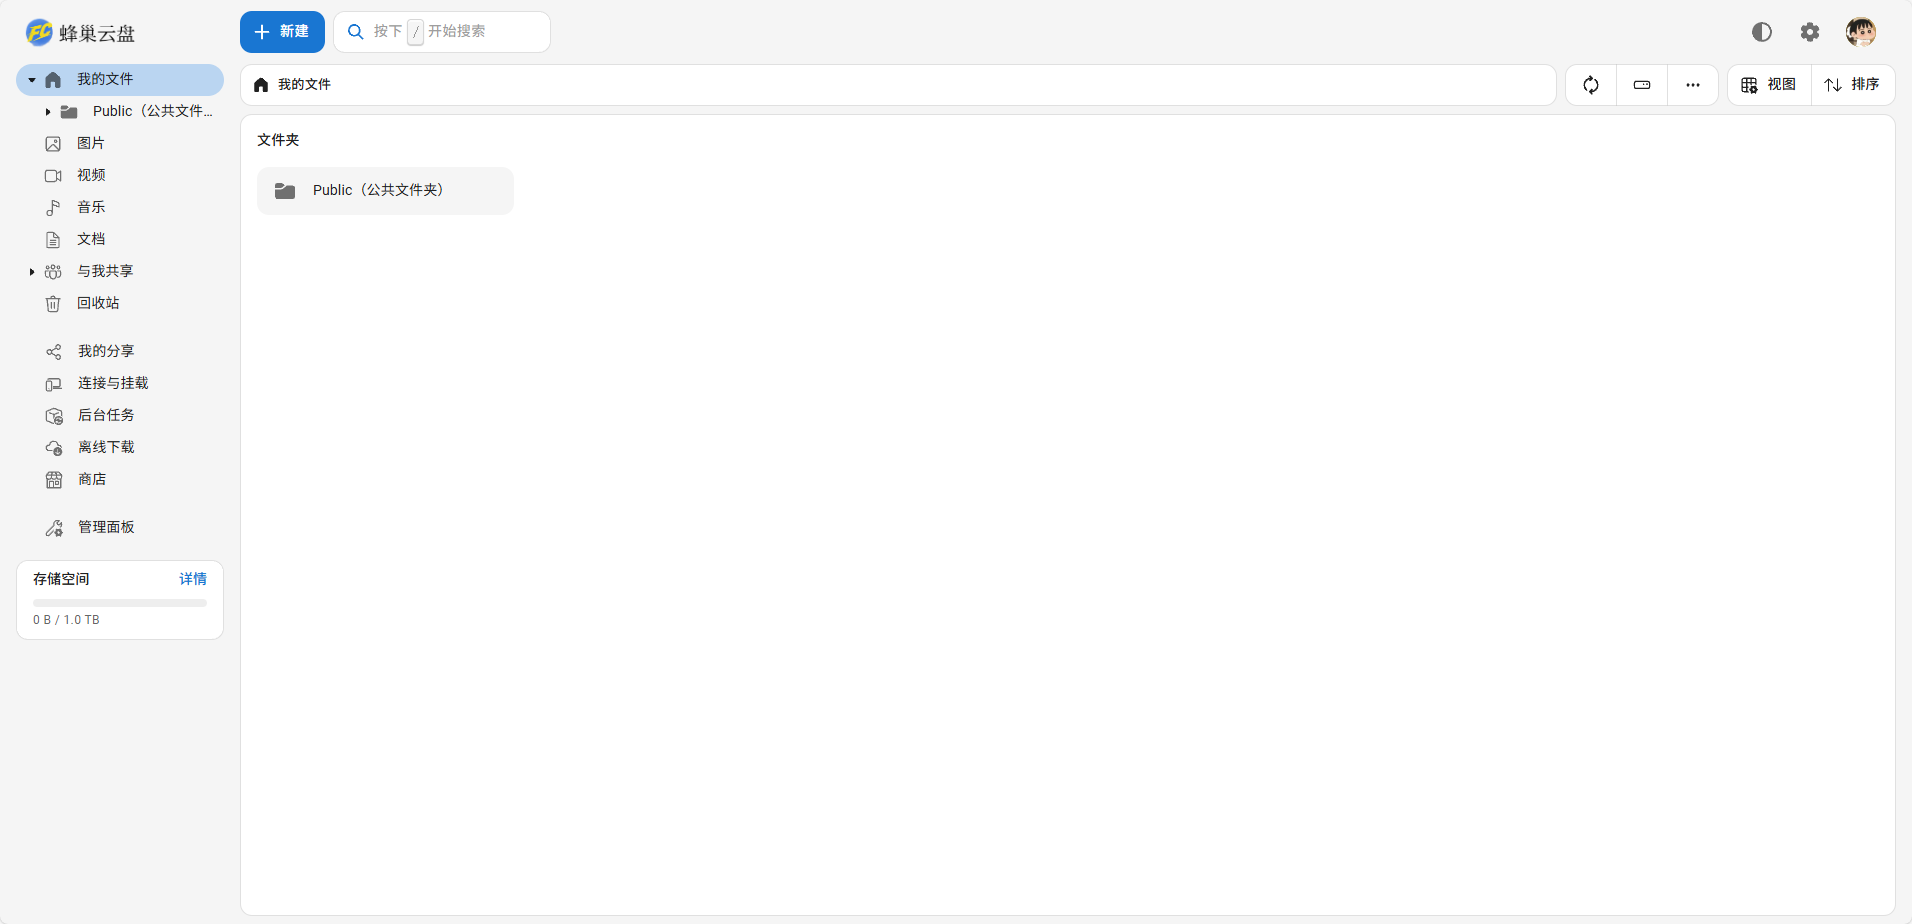Click the rename-style toolbar icon beside refresh
1912x924 pixels.
[x=1642, y=85]
